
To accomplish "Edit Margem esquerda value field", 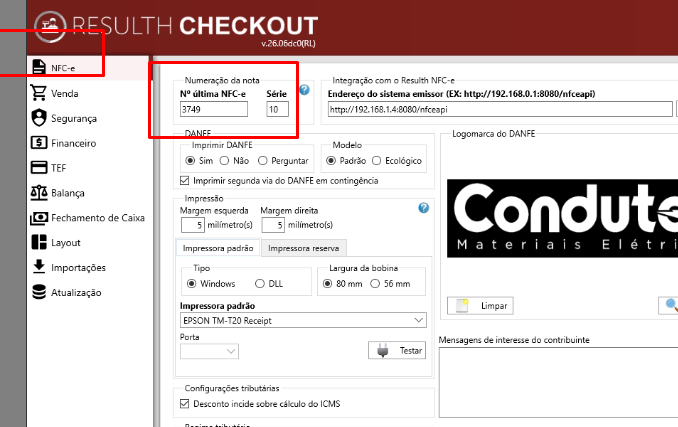I will (x=192, y=225).
